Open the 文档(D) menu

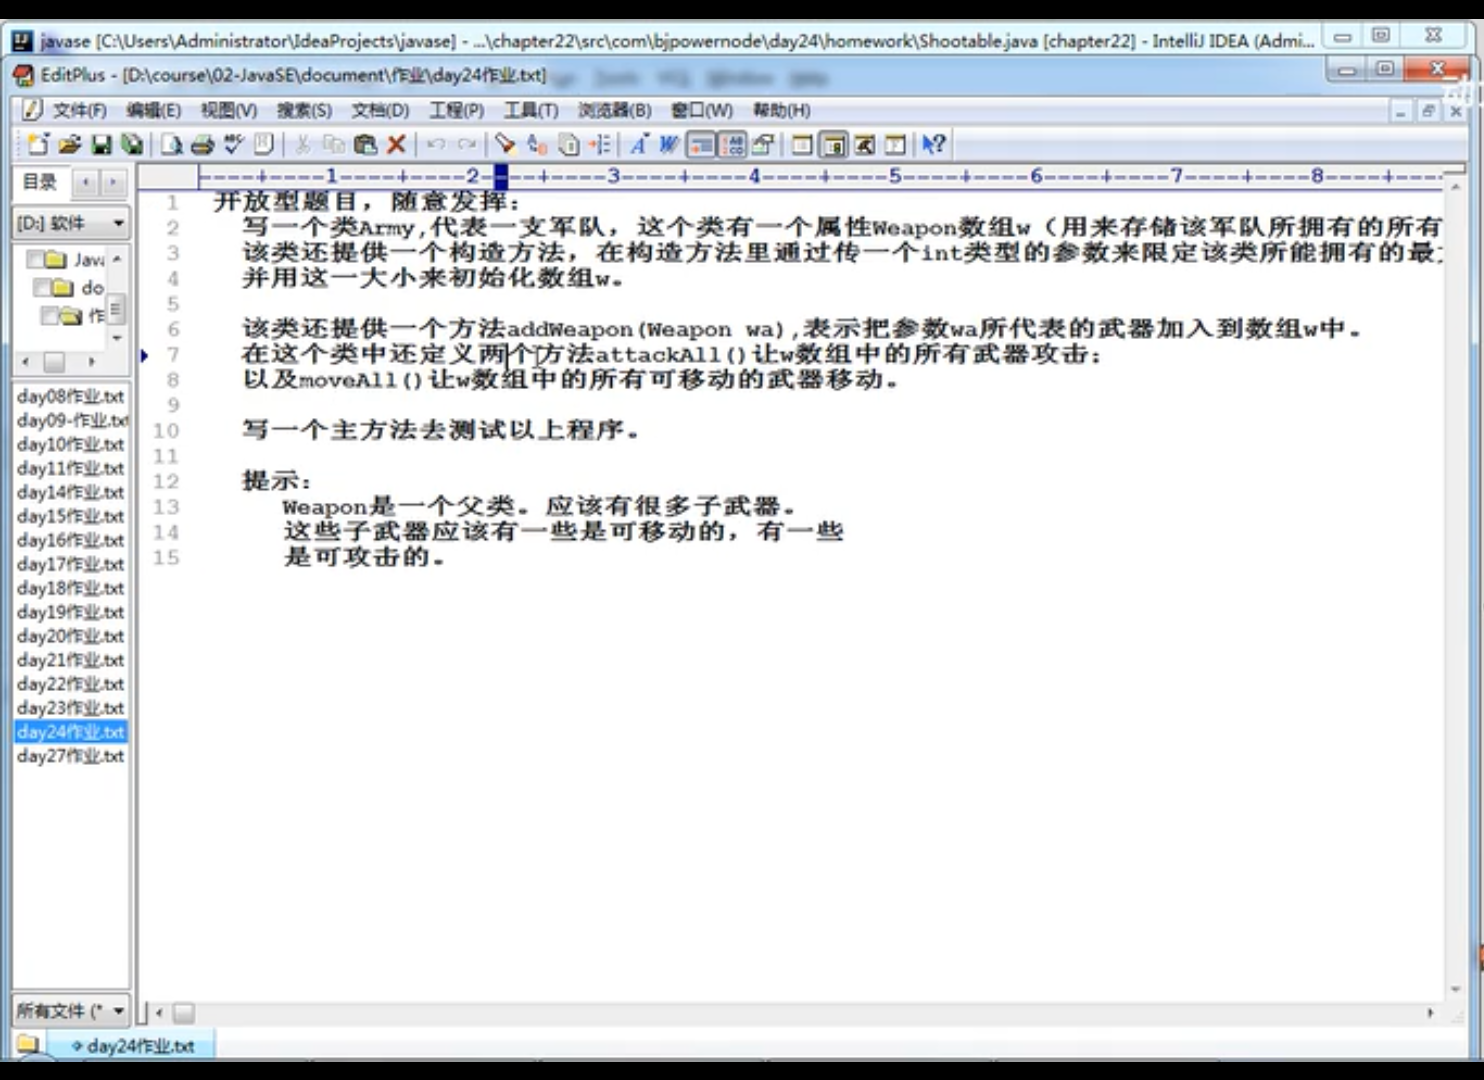pos(380,110)
